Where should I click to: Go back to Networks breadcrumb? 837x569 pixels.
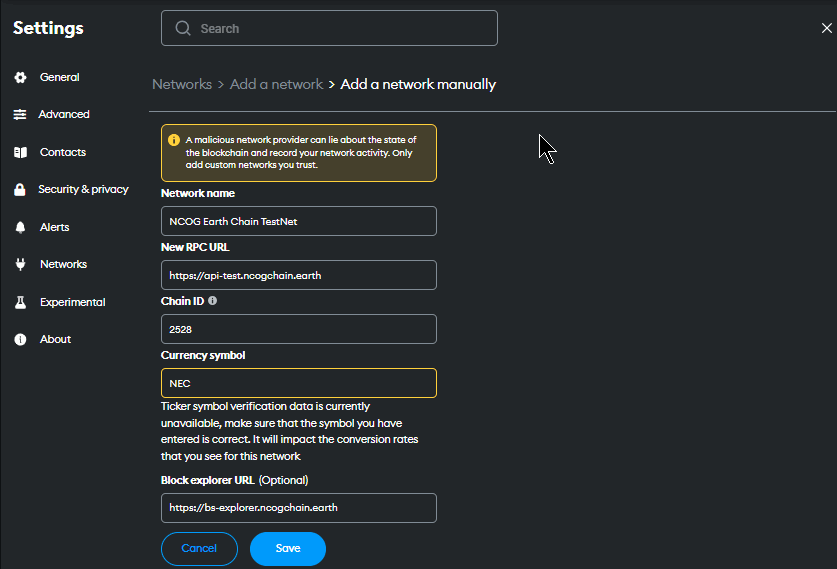coord(182,84)
